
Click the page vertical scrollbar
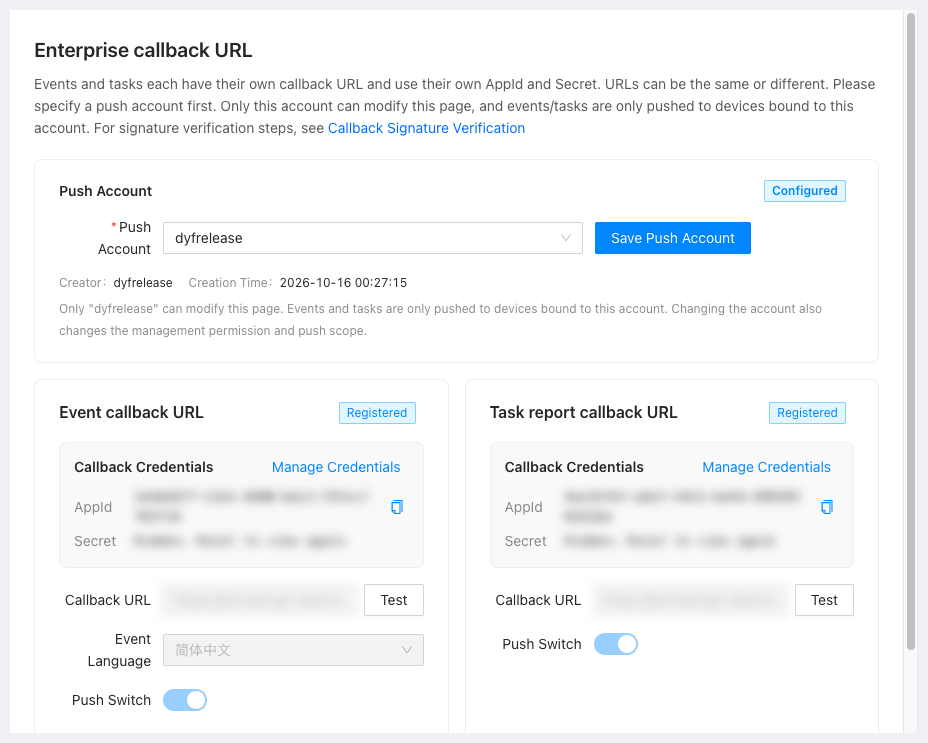911,332
